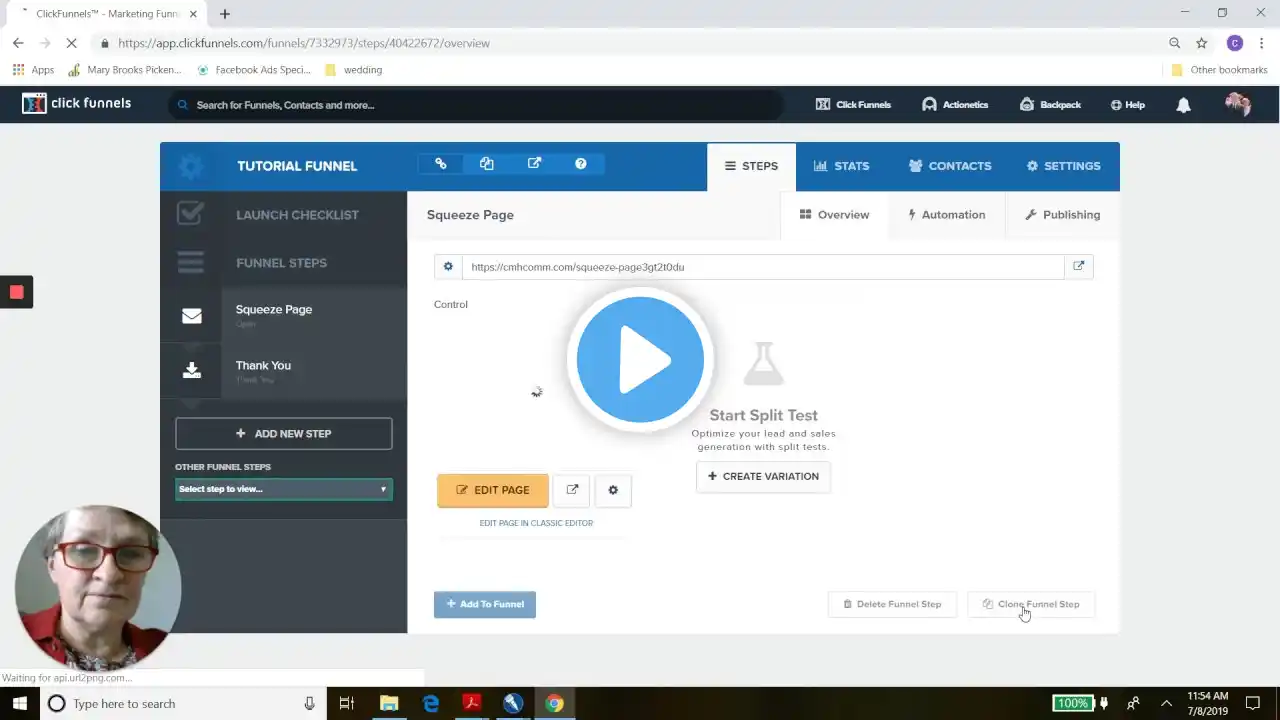1280x720 pixels.
Task: Click the squeeze page URL field
Action: pyautogui.click(x=763, y=267)
